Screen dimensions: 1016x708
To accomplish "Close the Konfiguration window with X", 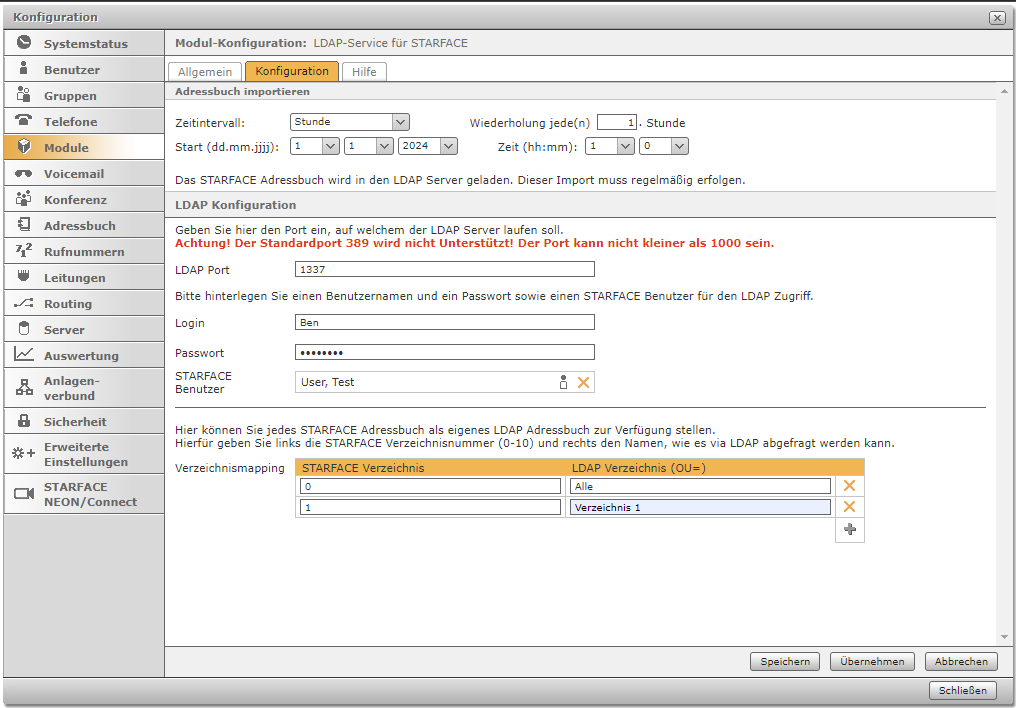I will (997, 18).
